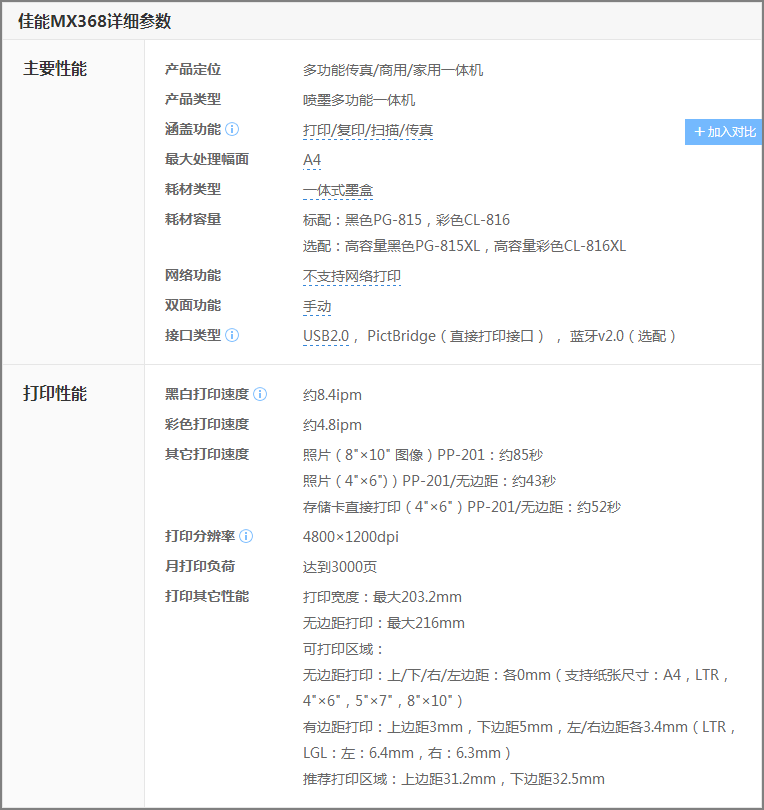Select the 可打印区域： line
Screen dimensions: 764x810
pos(343,649)
